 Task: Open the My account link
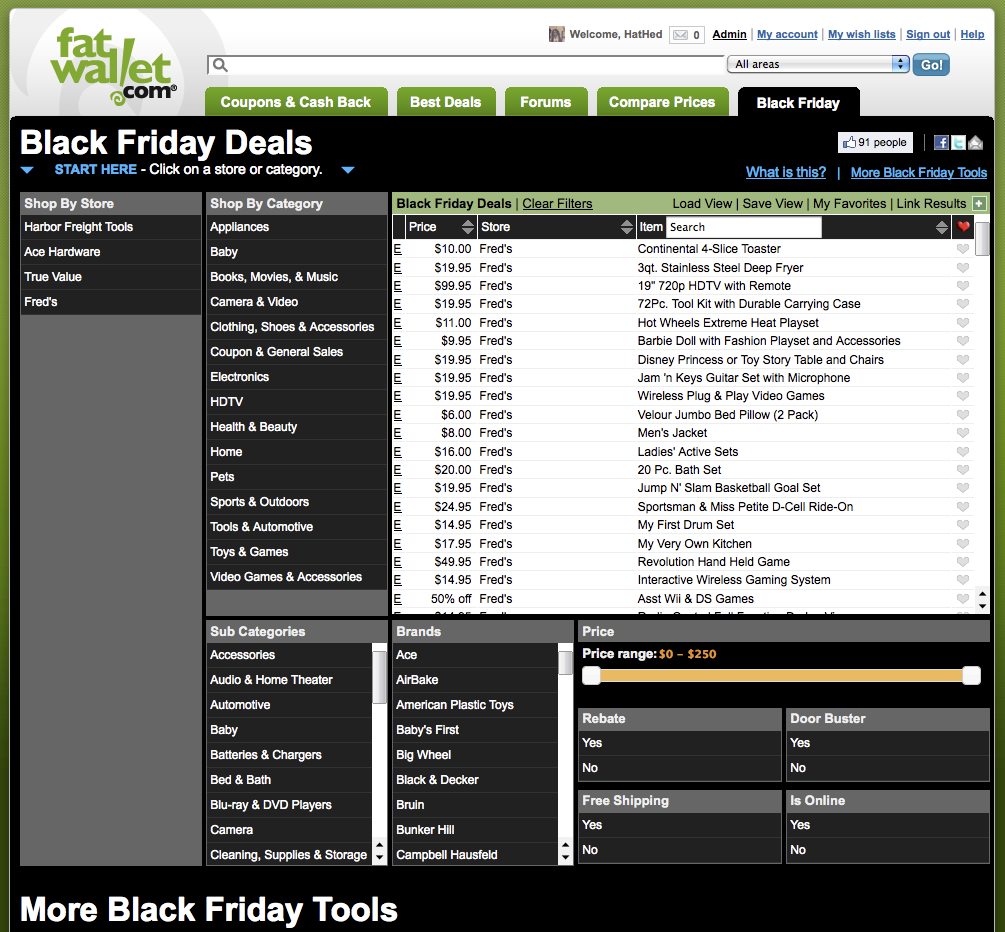click(x=787, y=35)
